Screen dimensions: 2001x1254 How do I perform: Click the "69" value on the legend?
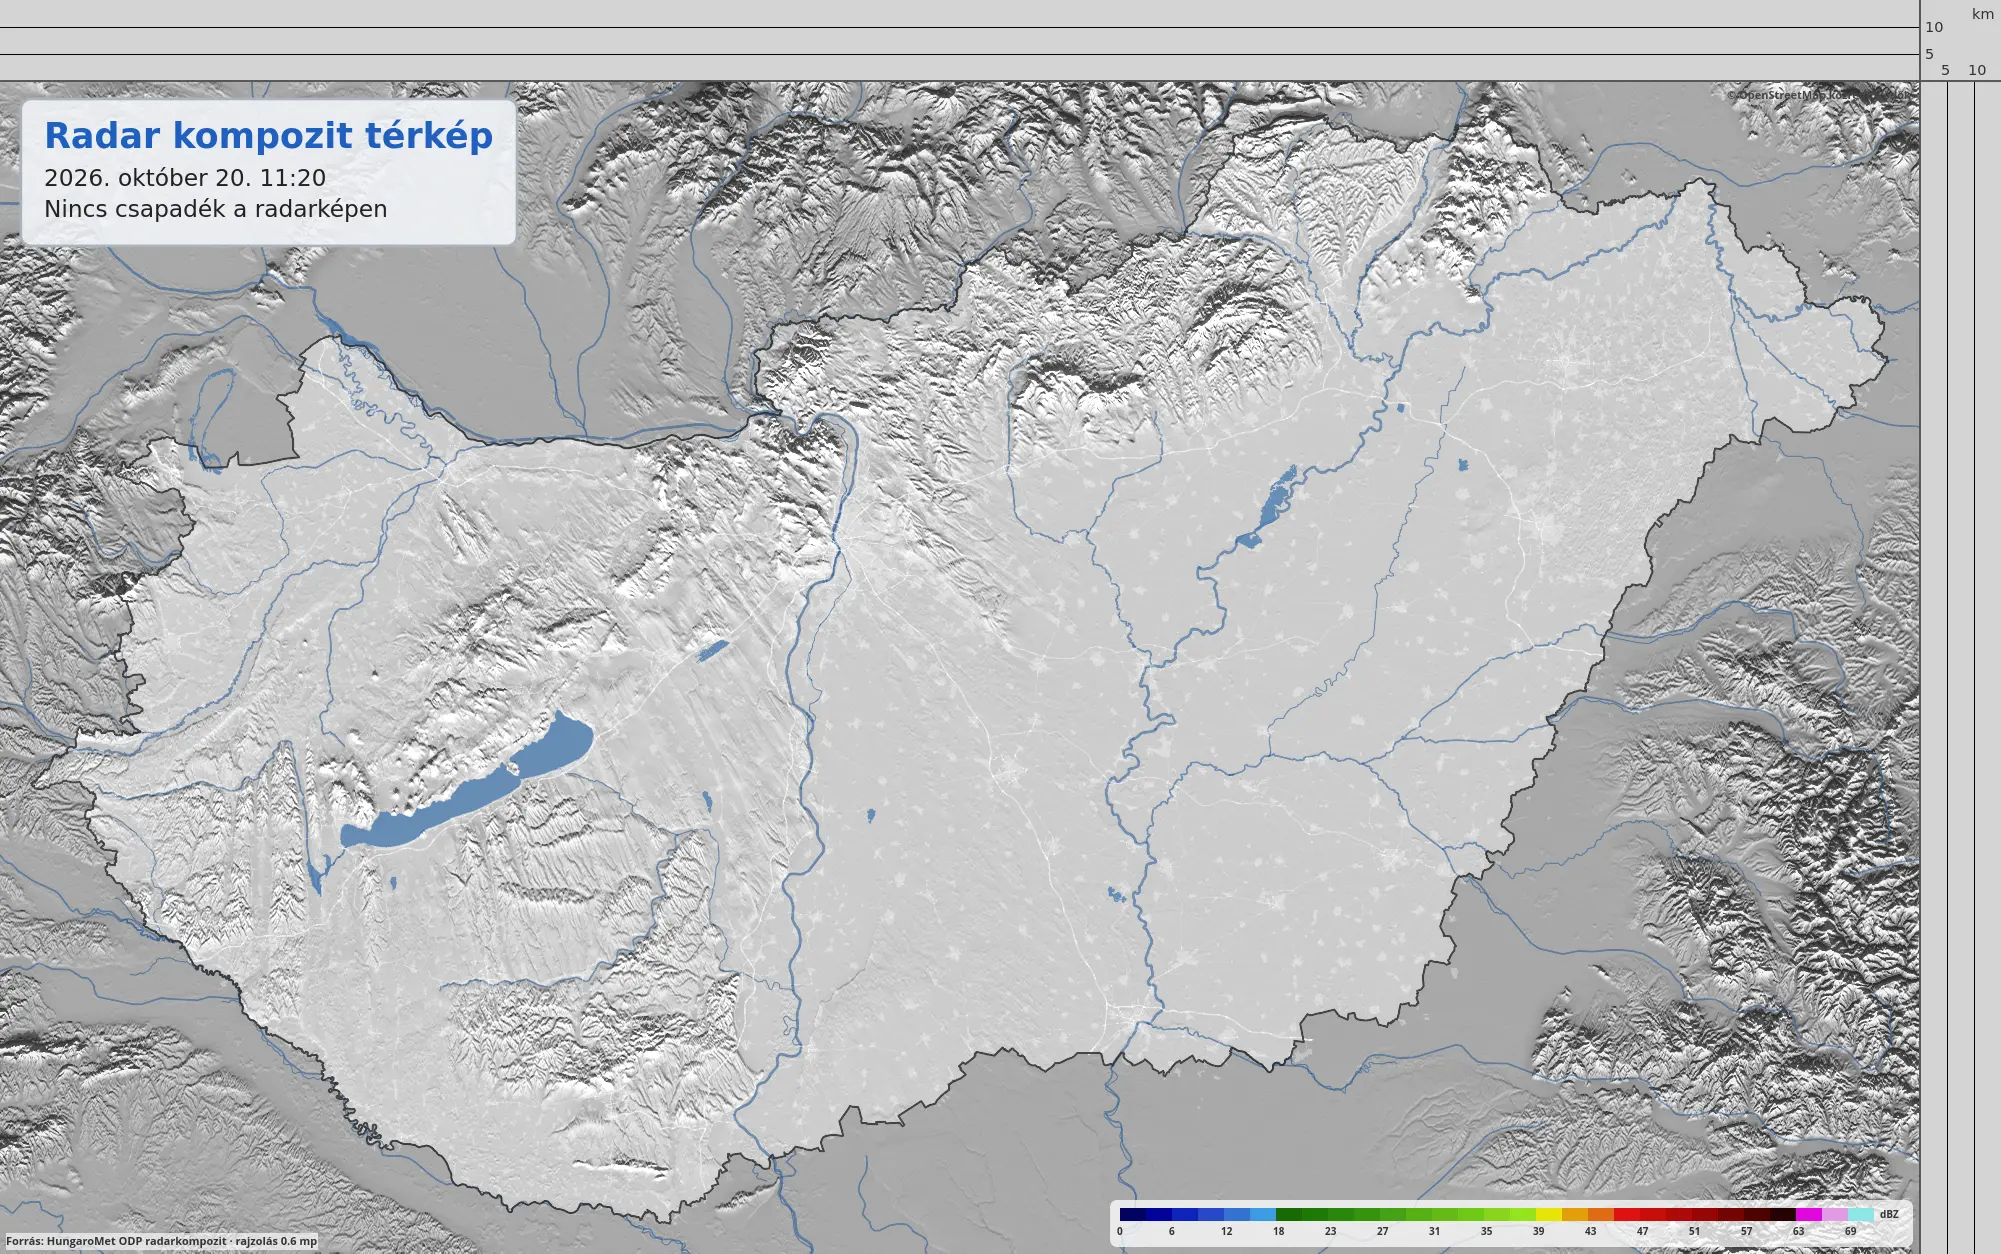point(1851,1231)
